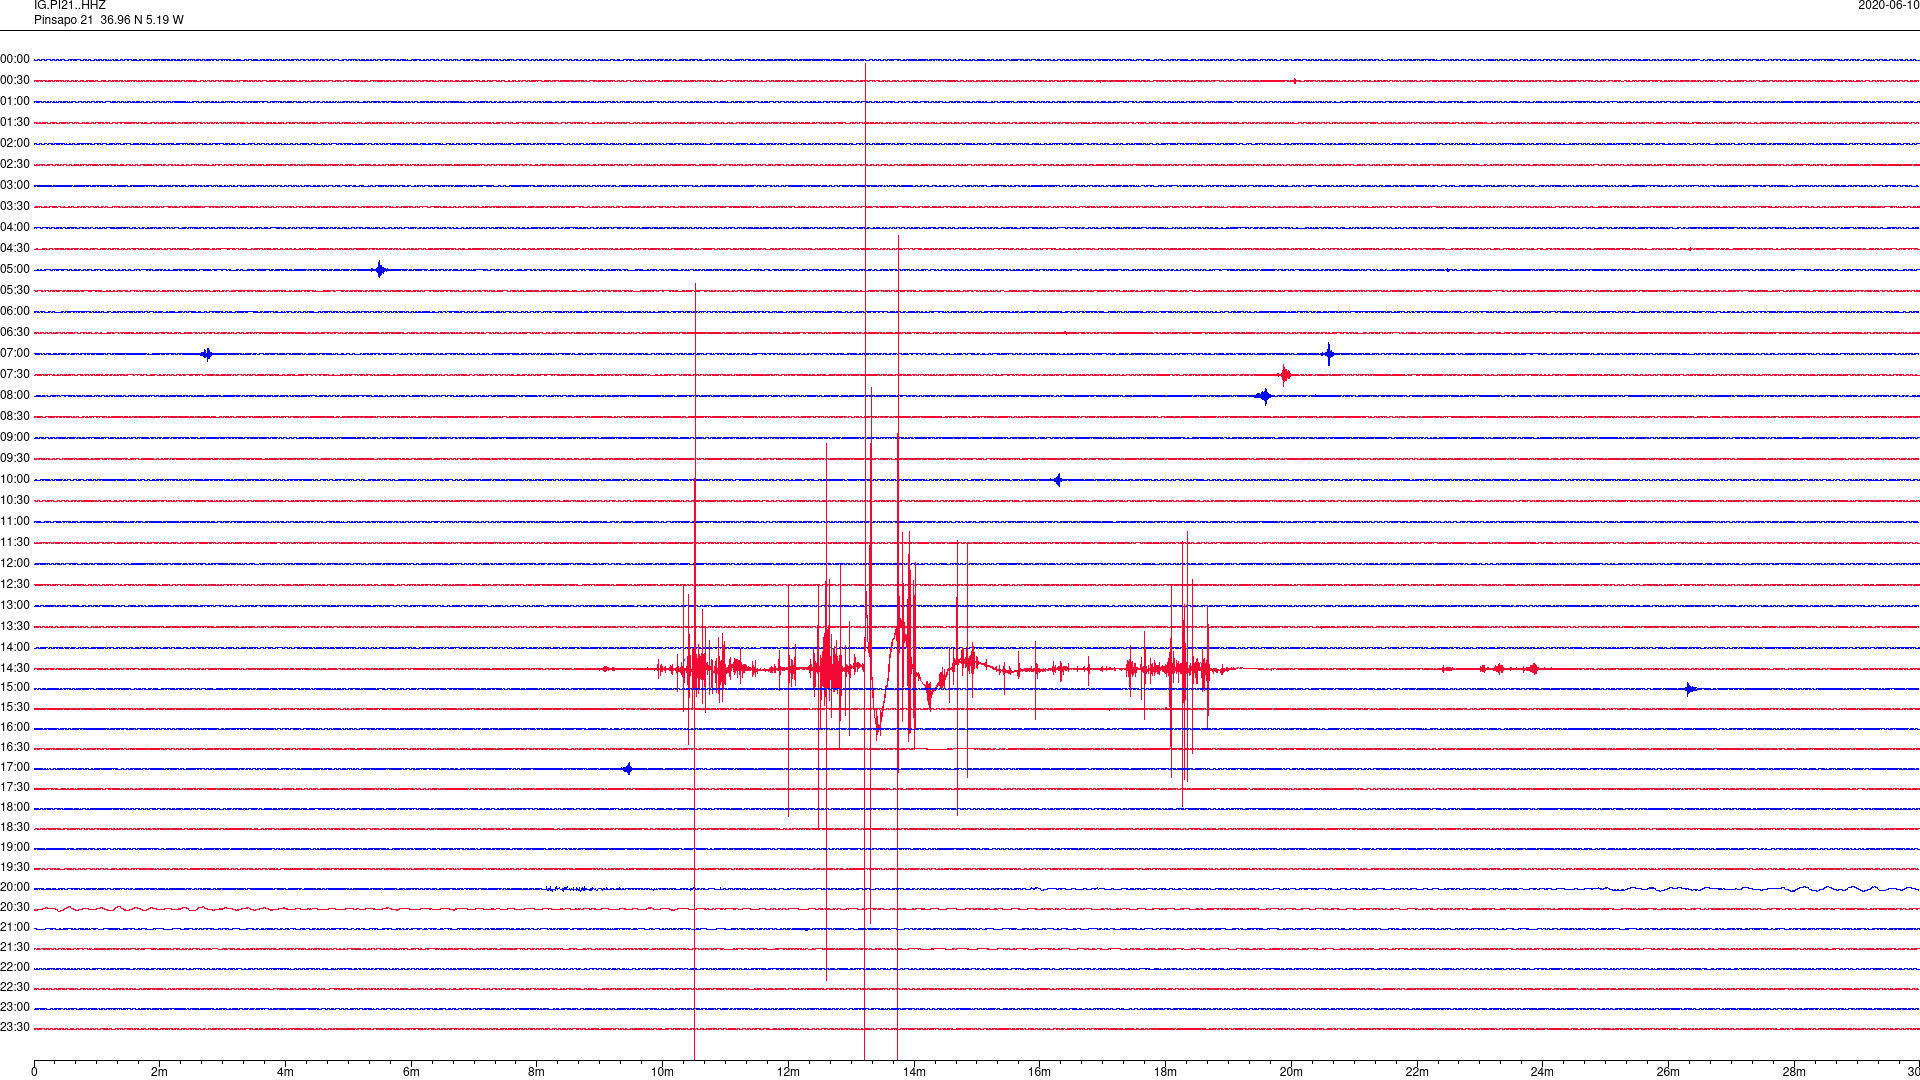Click the first blue event on the 07:00 trace
The image size is (1920, 1080).
207,354
